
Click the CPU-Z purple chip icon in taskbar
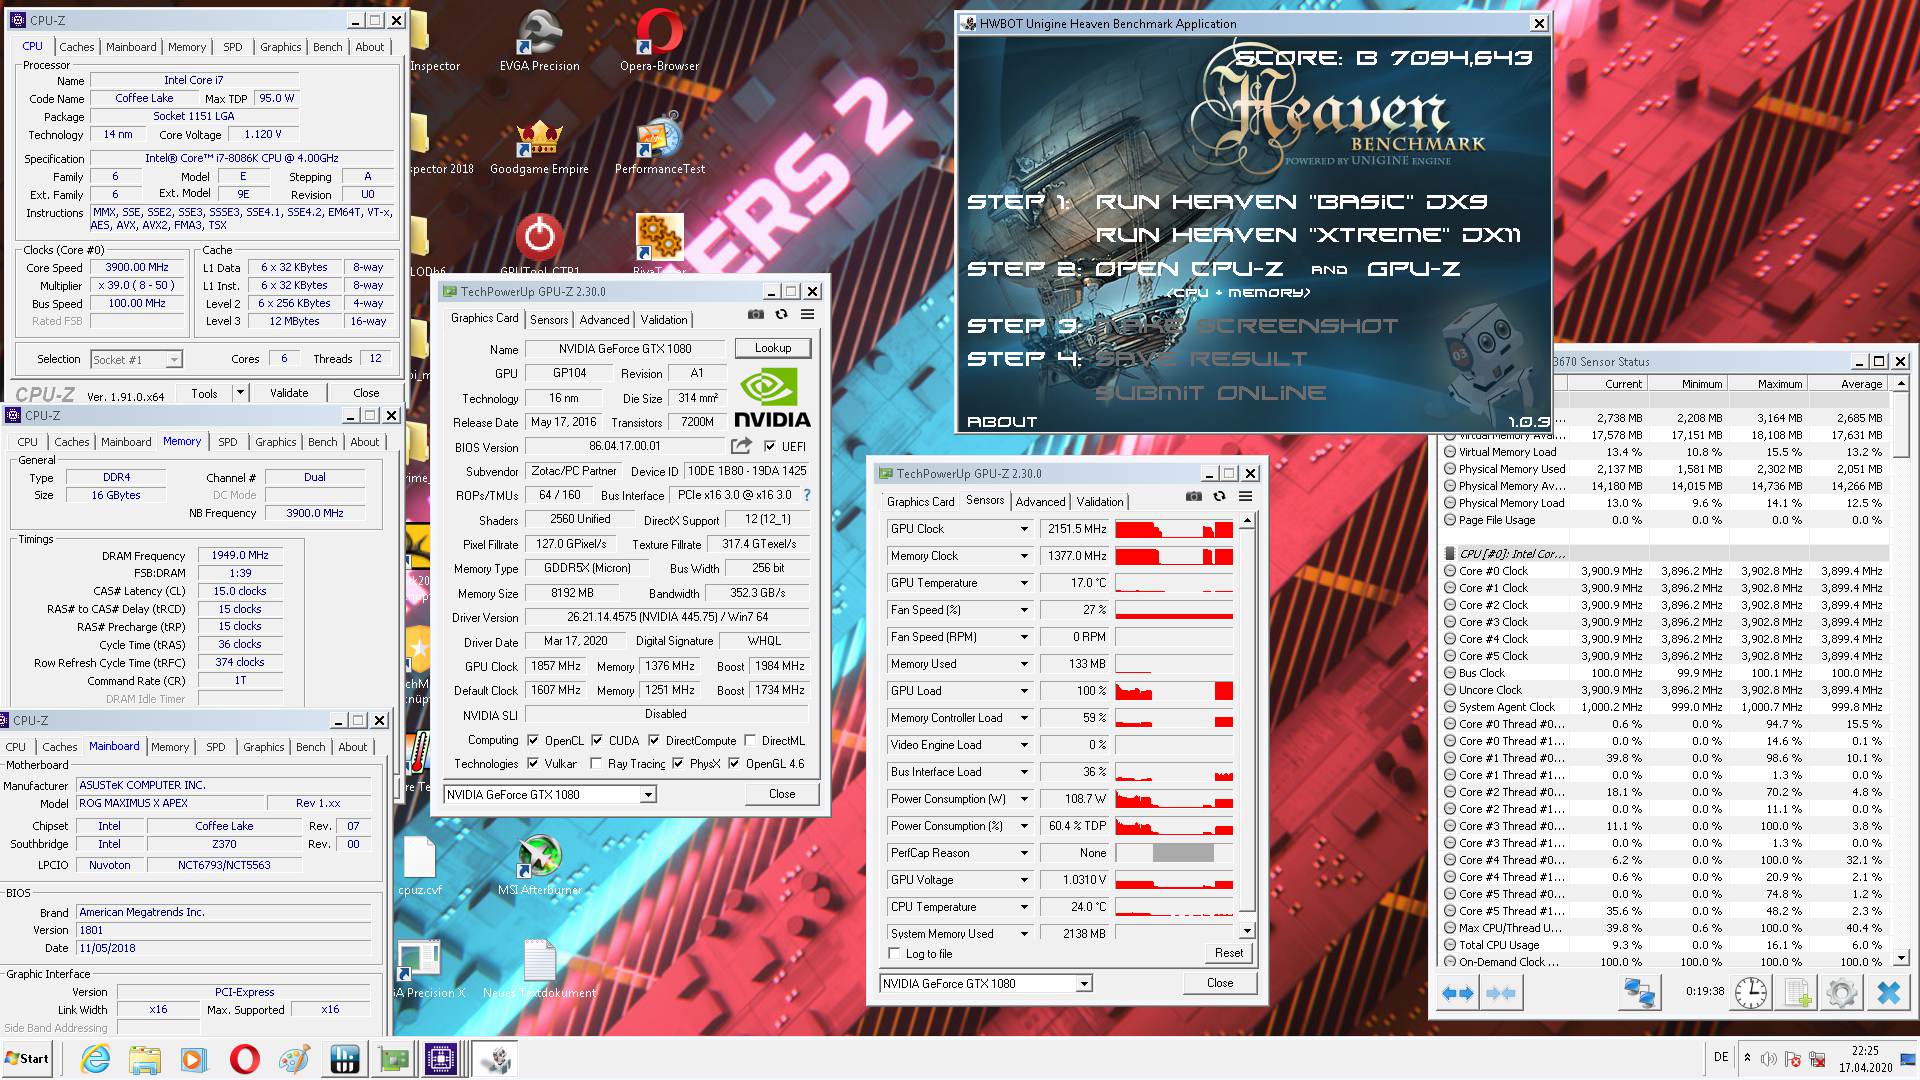[441, 1059]
